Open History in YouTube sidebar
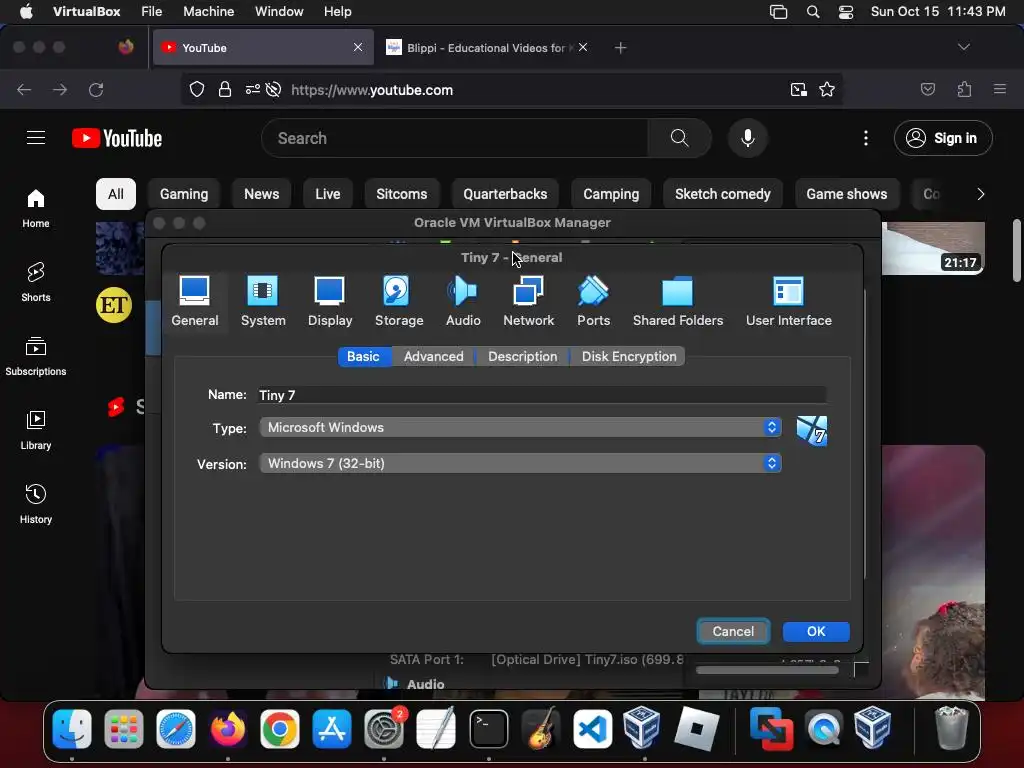 (x=36, y=504)
